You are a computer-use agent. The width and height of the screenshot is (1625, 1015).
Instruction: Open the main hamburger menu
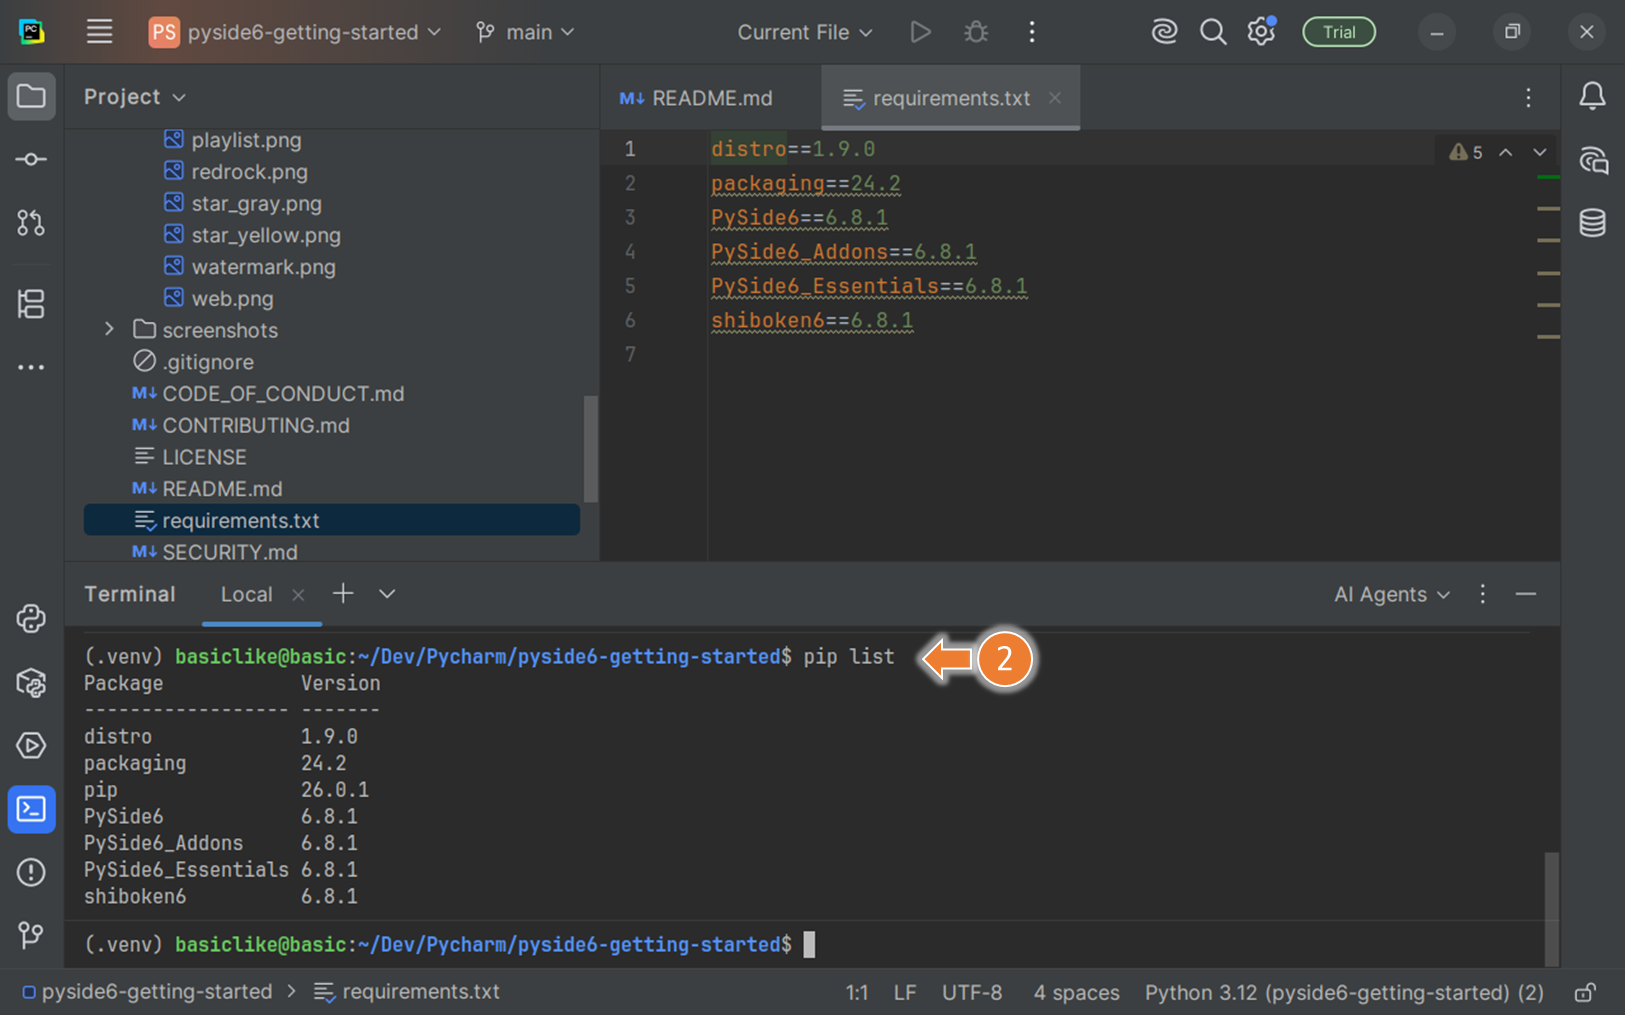pos(99,32)
